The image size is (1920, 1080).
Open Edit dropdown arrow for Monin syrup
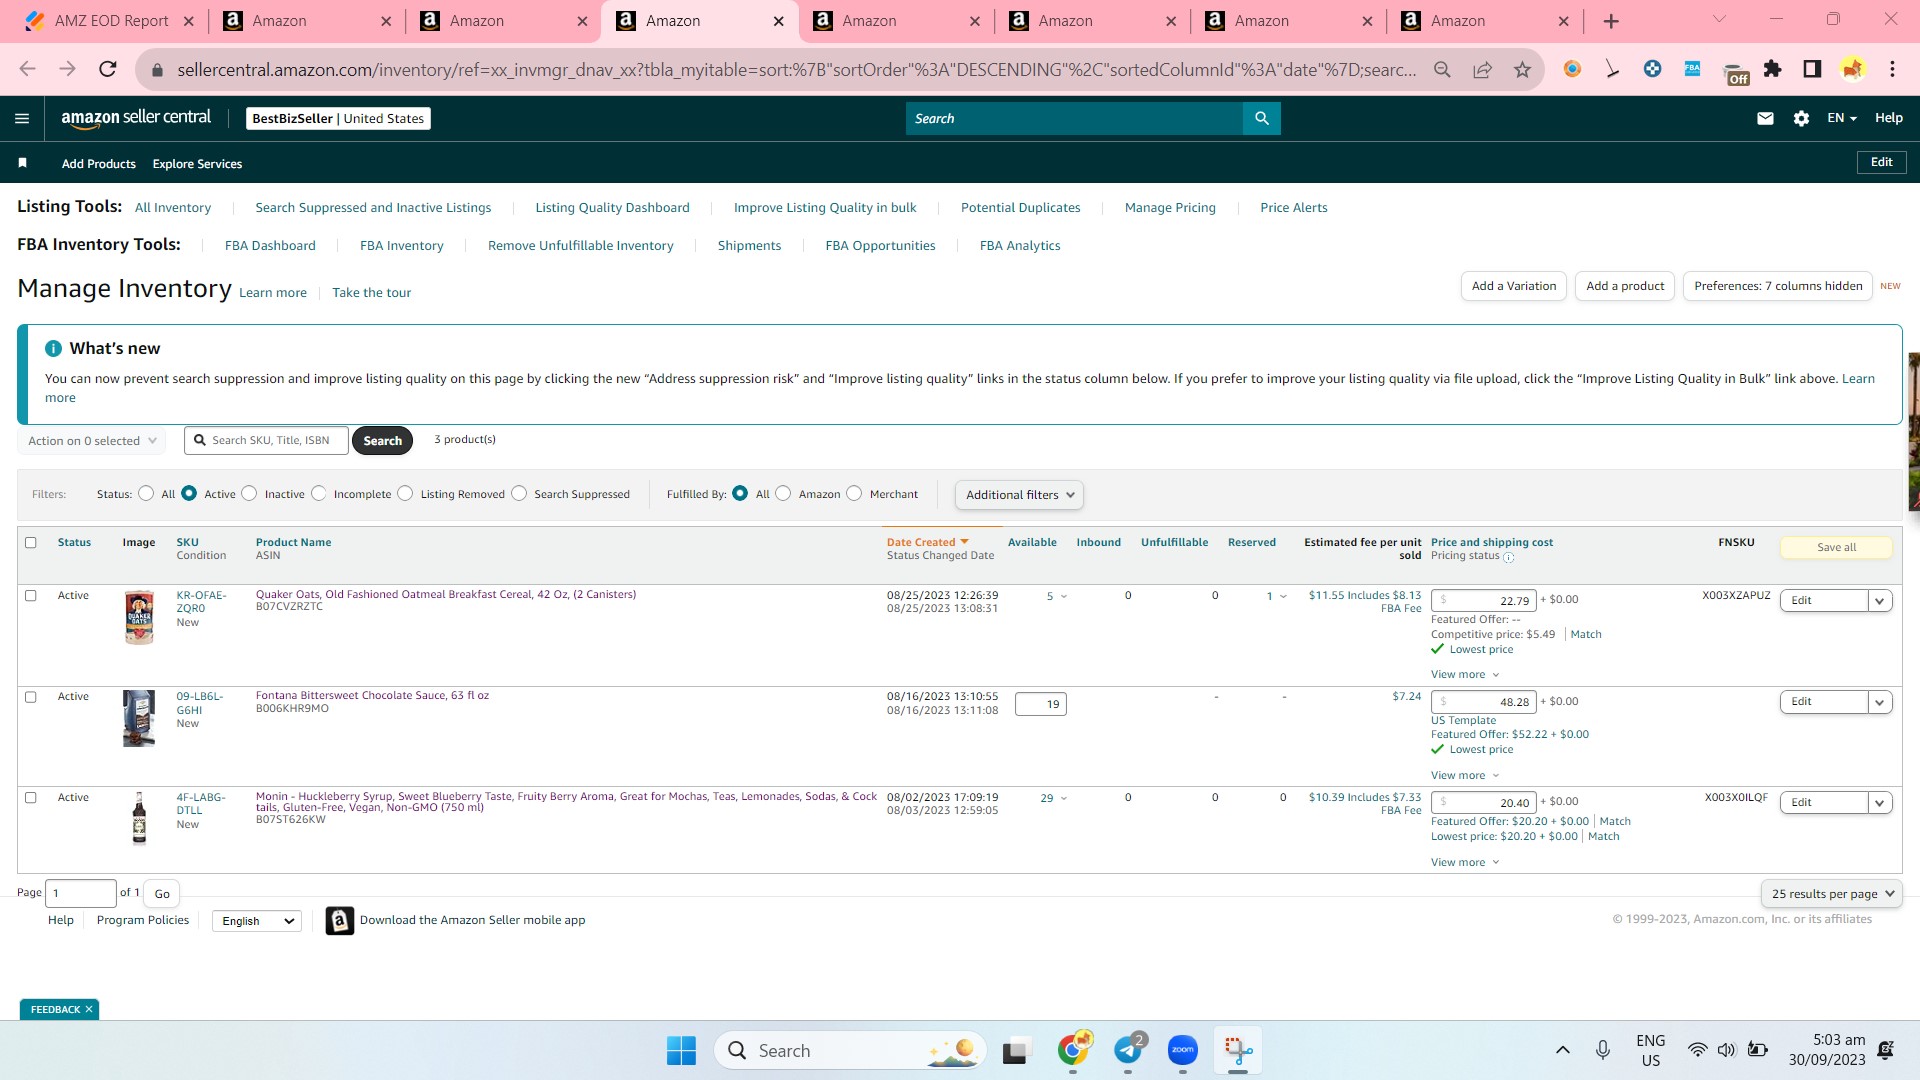click(x=1880, y=803)
